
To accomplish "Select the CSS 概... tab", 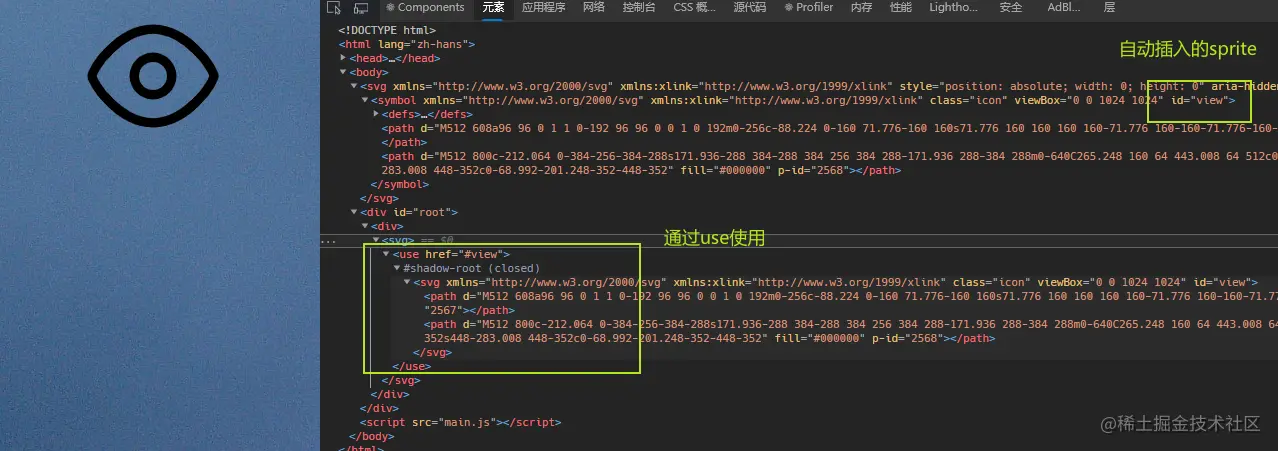I will tap(694, 8).
